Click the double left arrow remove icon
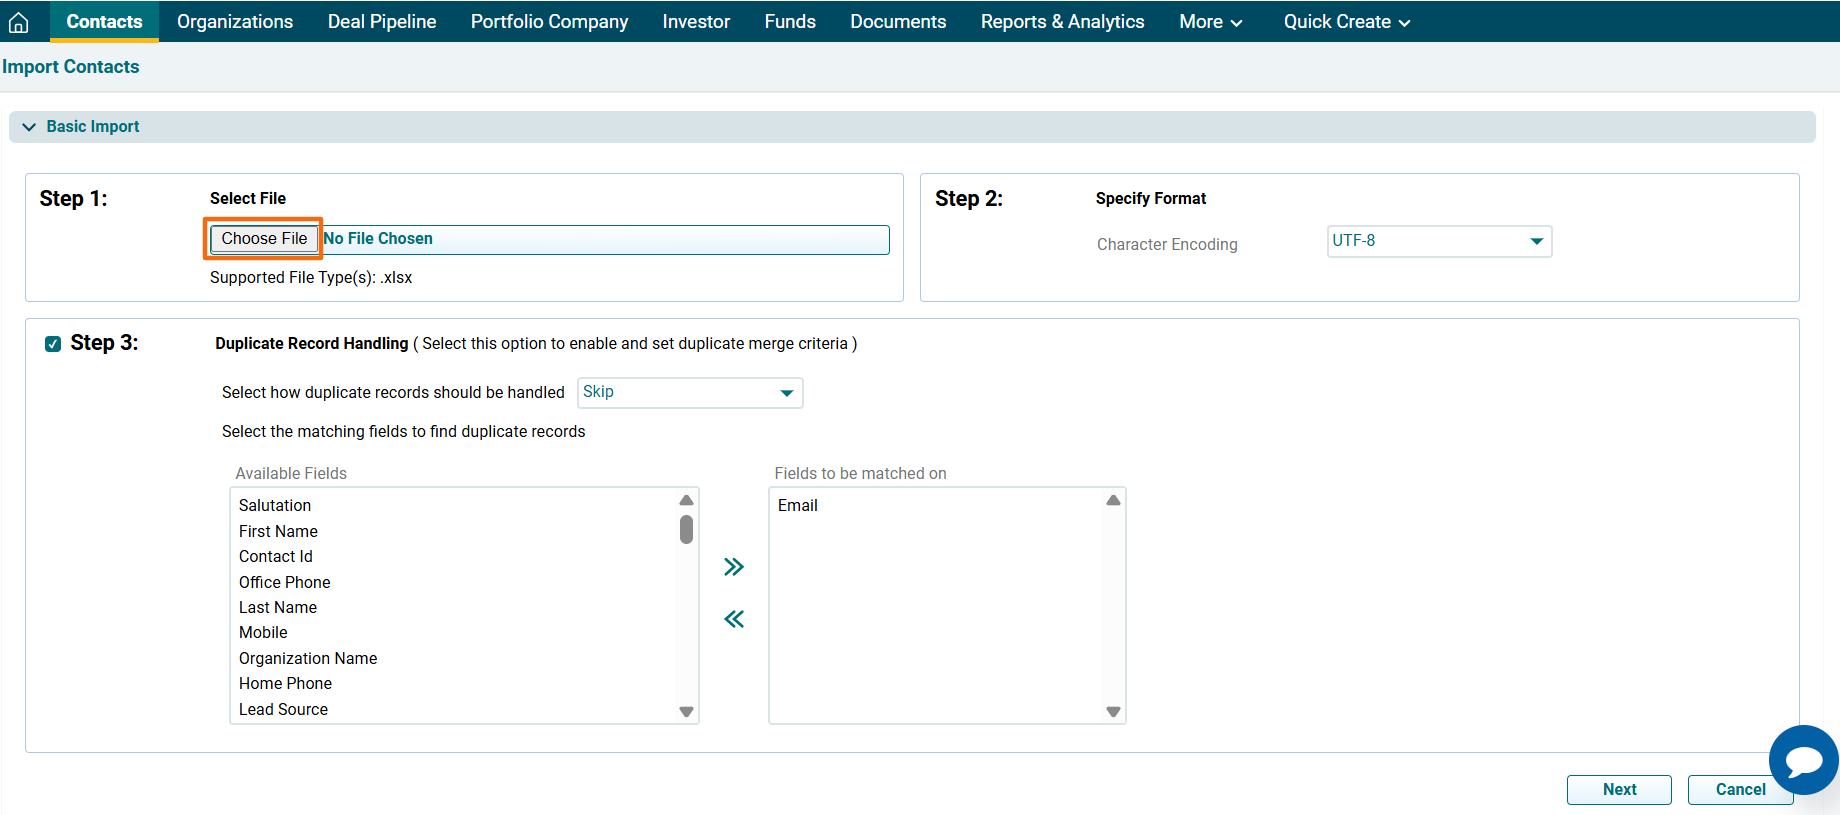1840x815 pixels. [734, 619]
